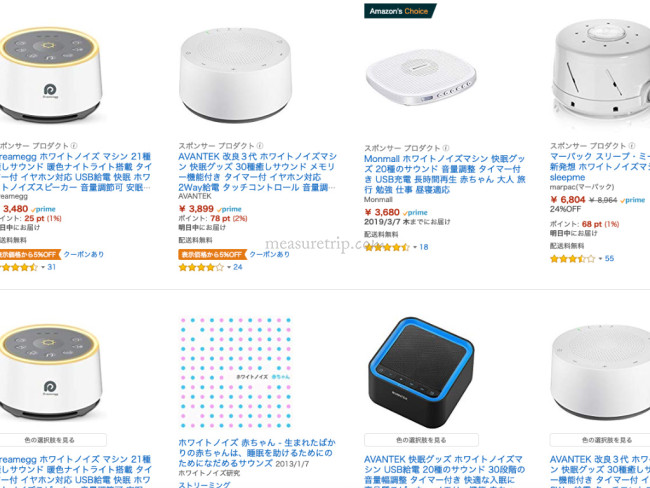The height and width of the screenshot is (488, 650).
Task: Click the info icon beside AVANTEK sponsored label
Action: (260, 146)
